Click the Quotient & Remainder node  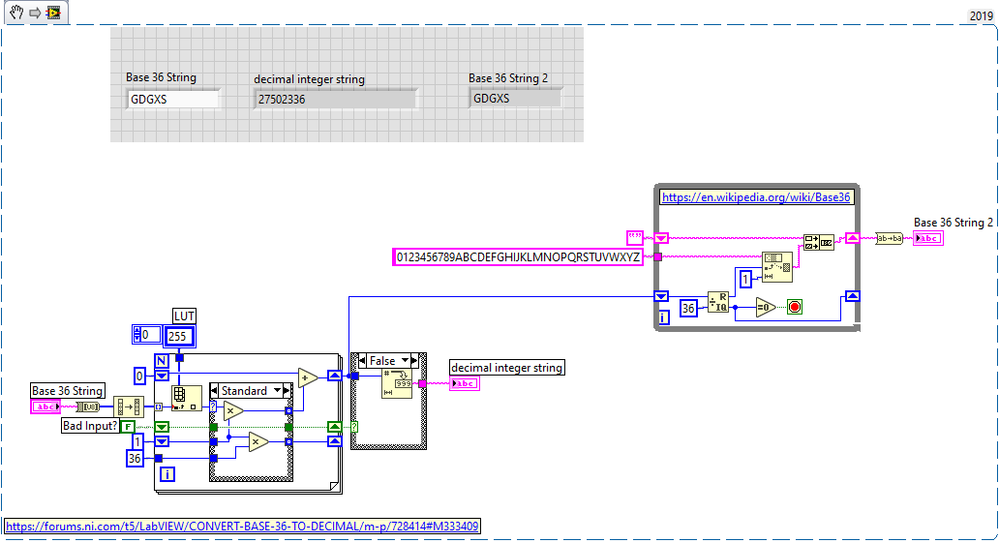(x=718, y=303)
